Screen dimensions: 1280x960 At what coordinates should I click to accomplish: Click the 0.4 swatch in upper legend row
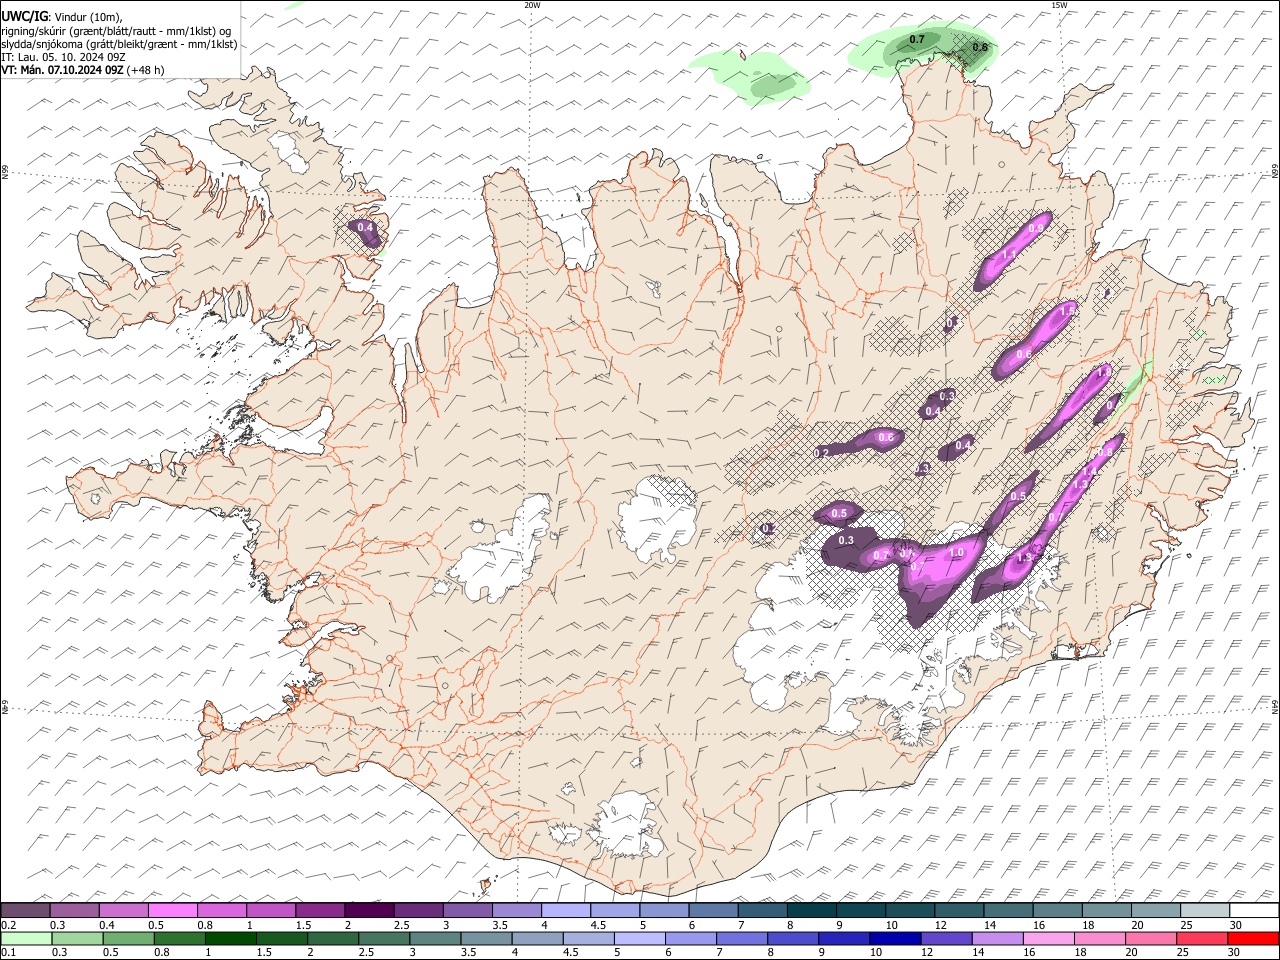point(124,910)
